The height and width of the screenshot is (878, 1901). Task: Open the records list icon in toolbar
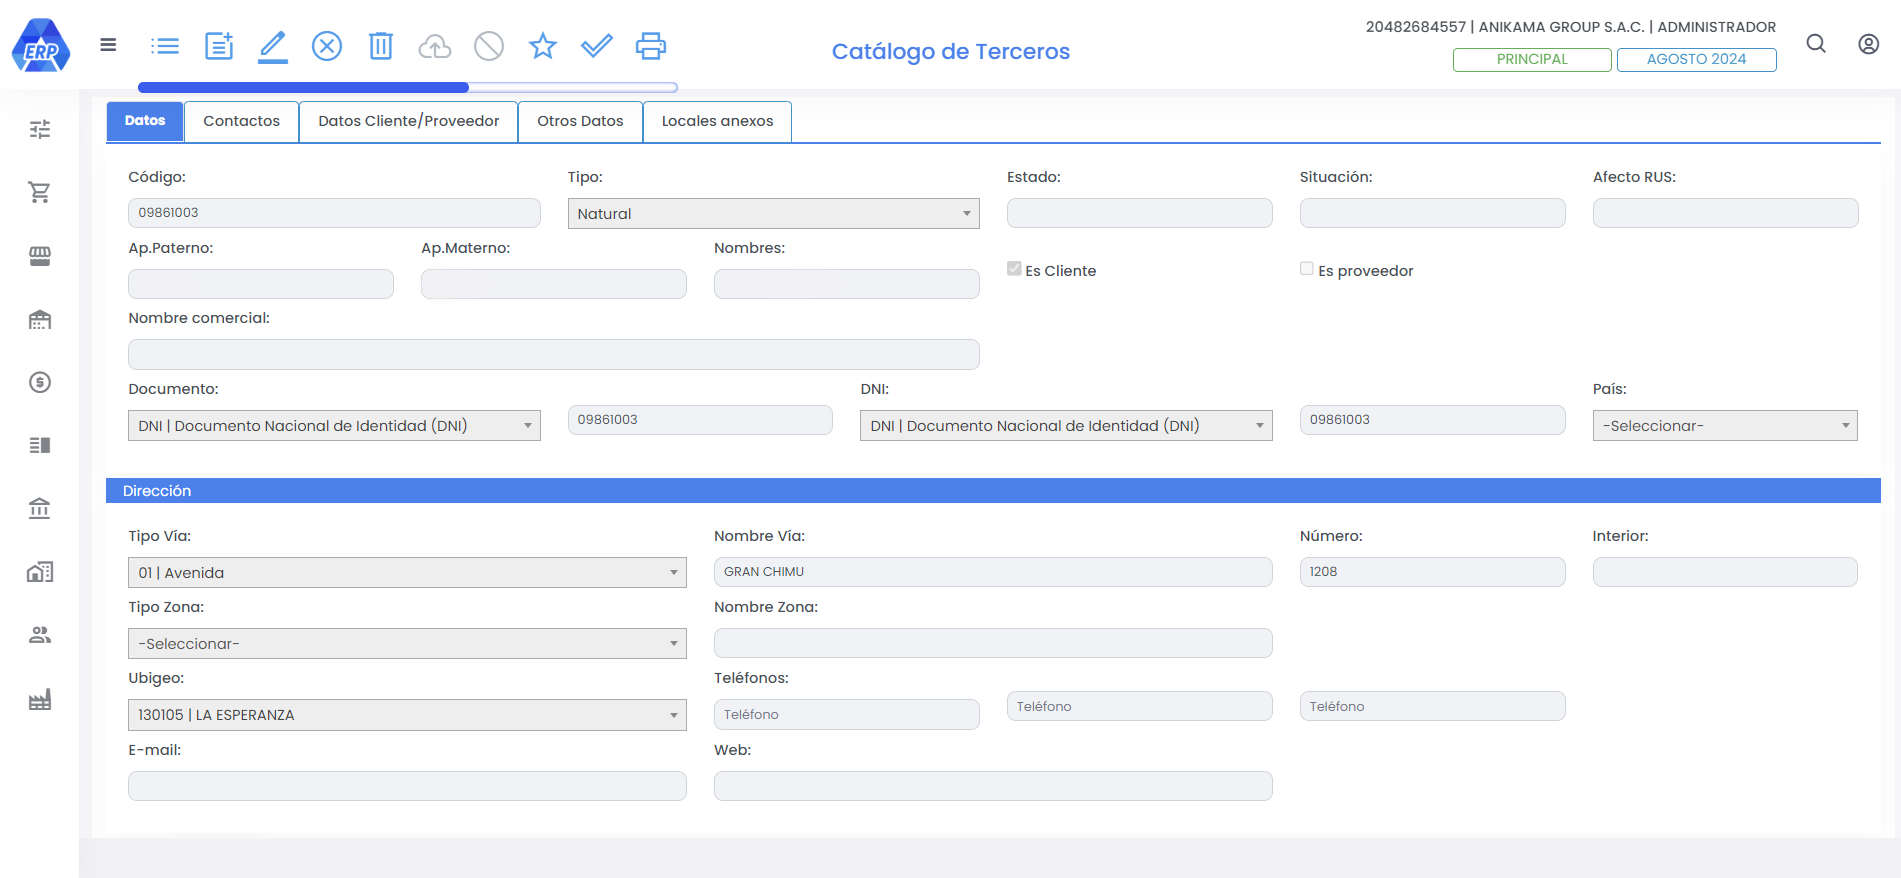point(165,46)
